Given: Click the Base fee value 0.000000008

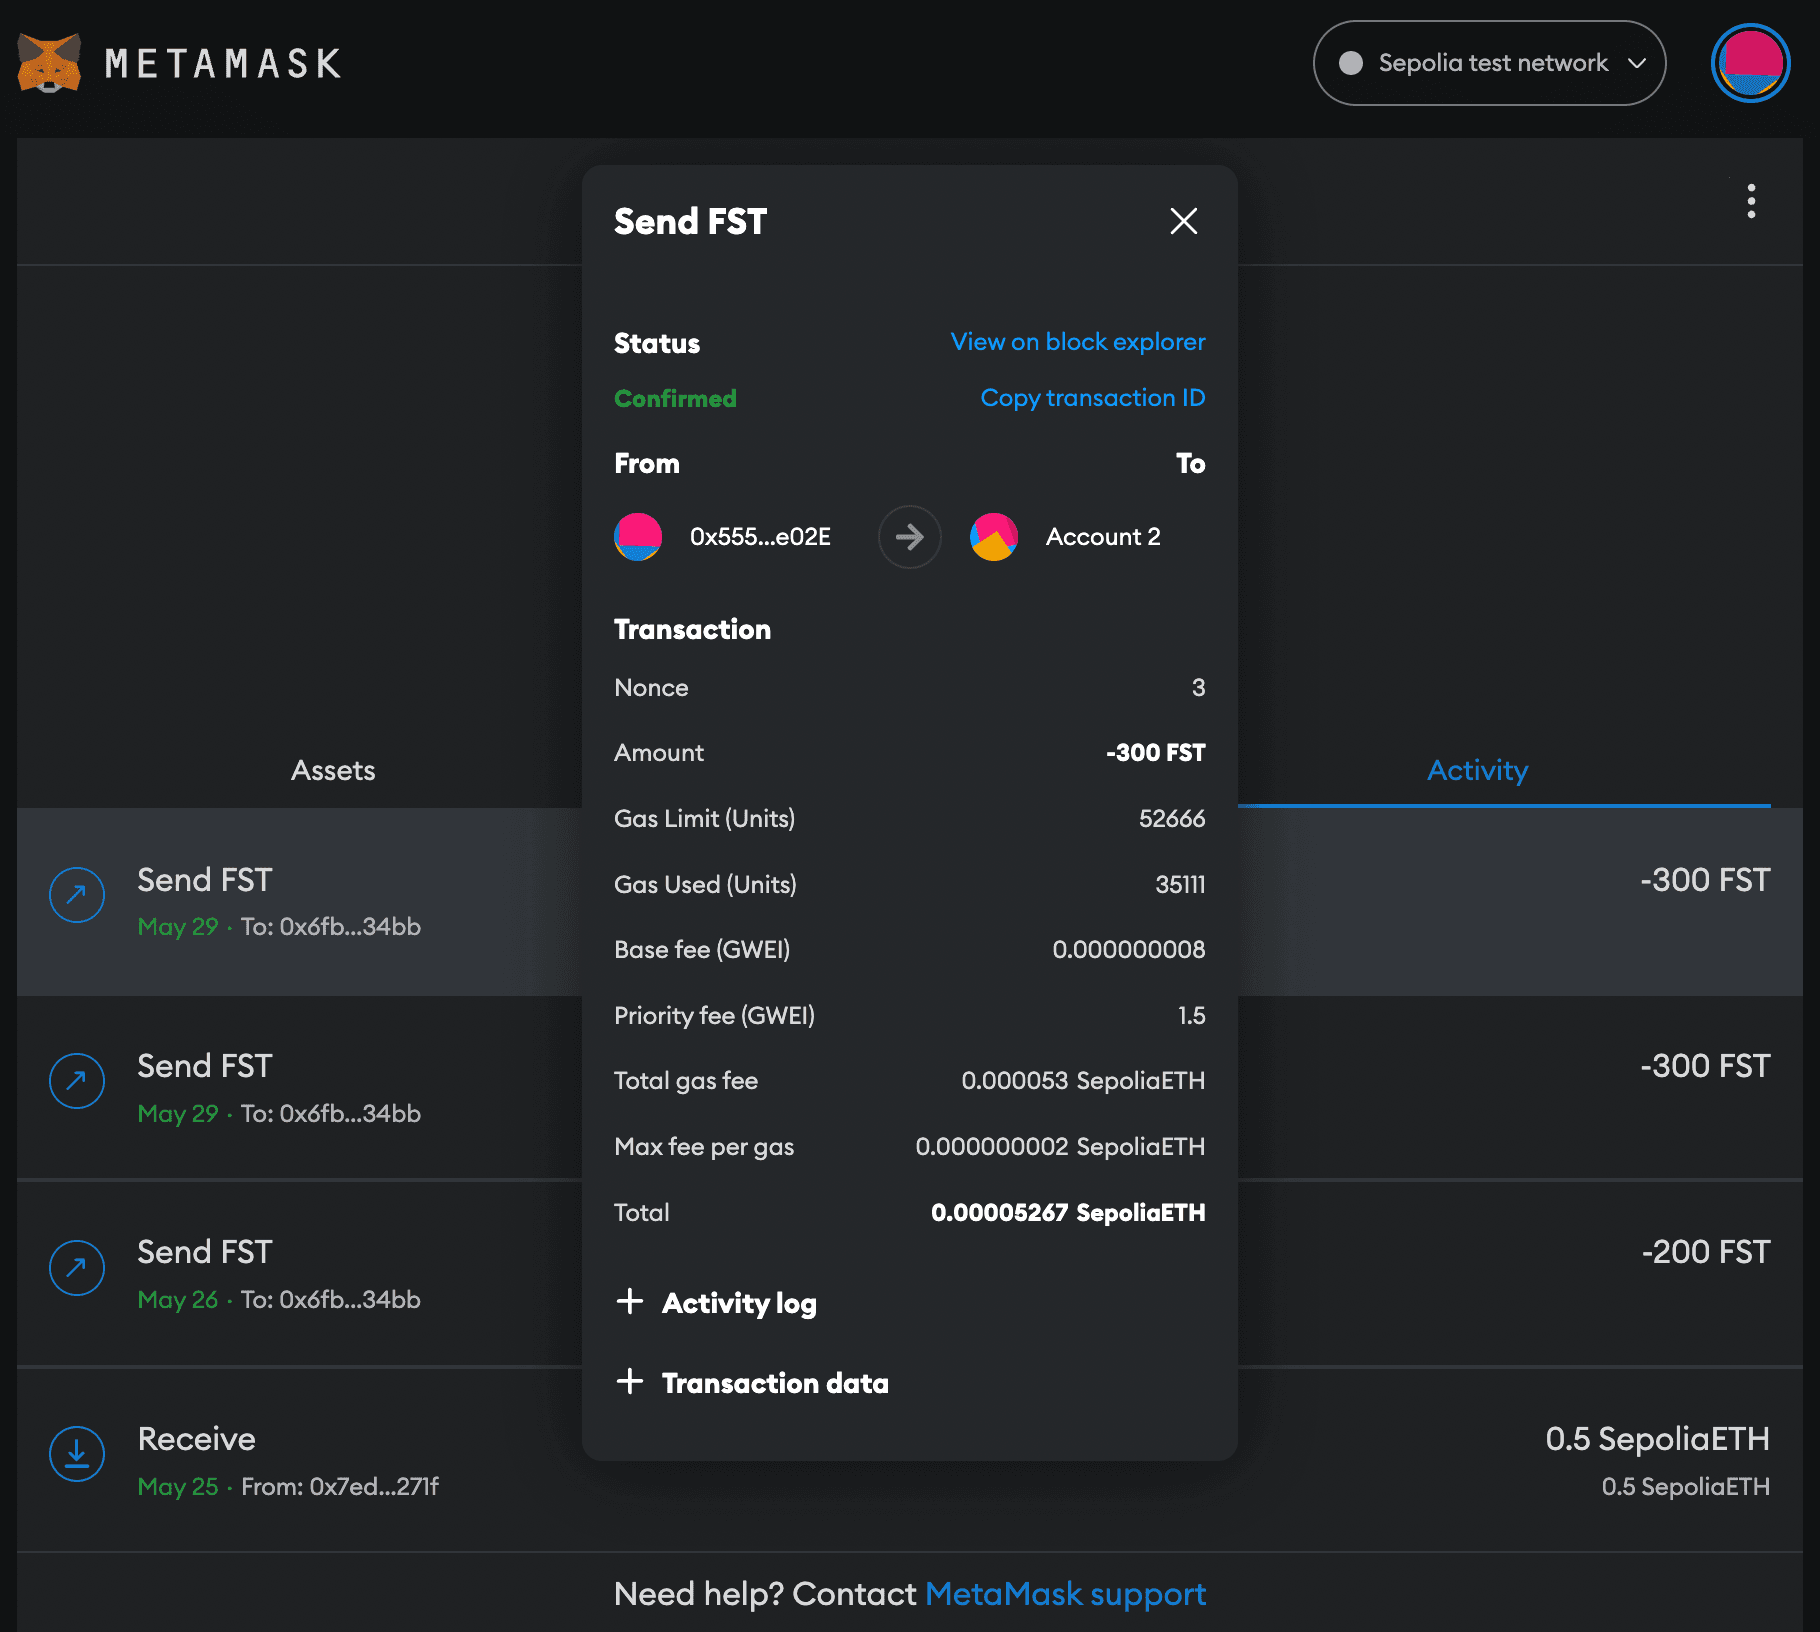Looking at the screenshot, I should (1128, 950).
